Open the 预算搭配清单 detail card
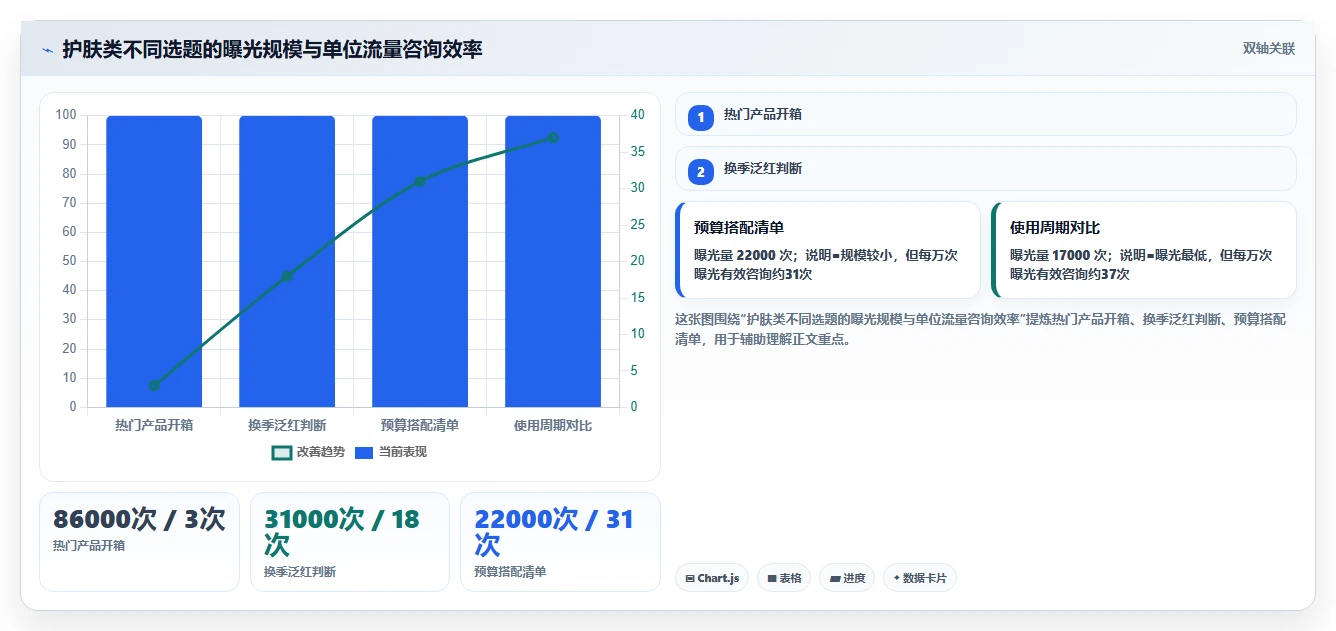 [x=828, y=250]
